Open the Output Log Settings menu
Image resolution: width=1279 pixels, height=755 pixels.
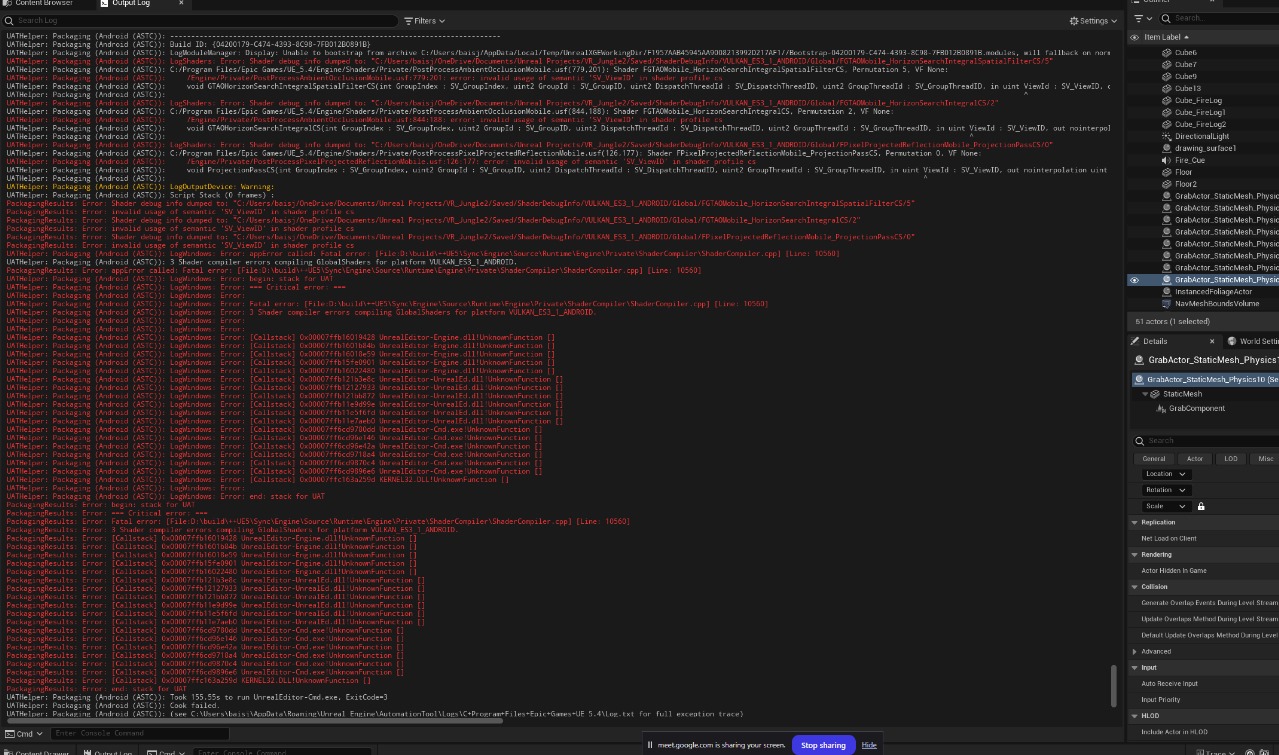coord(1093,20)
